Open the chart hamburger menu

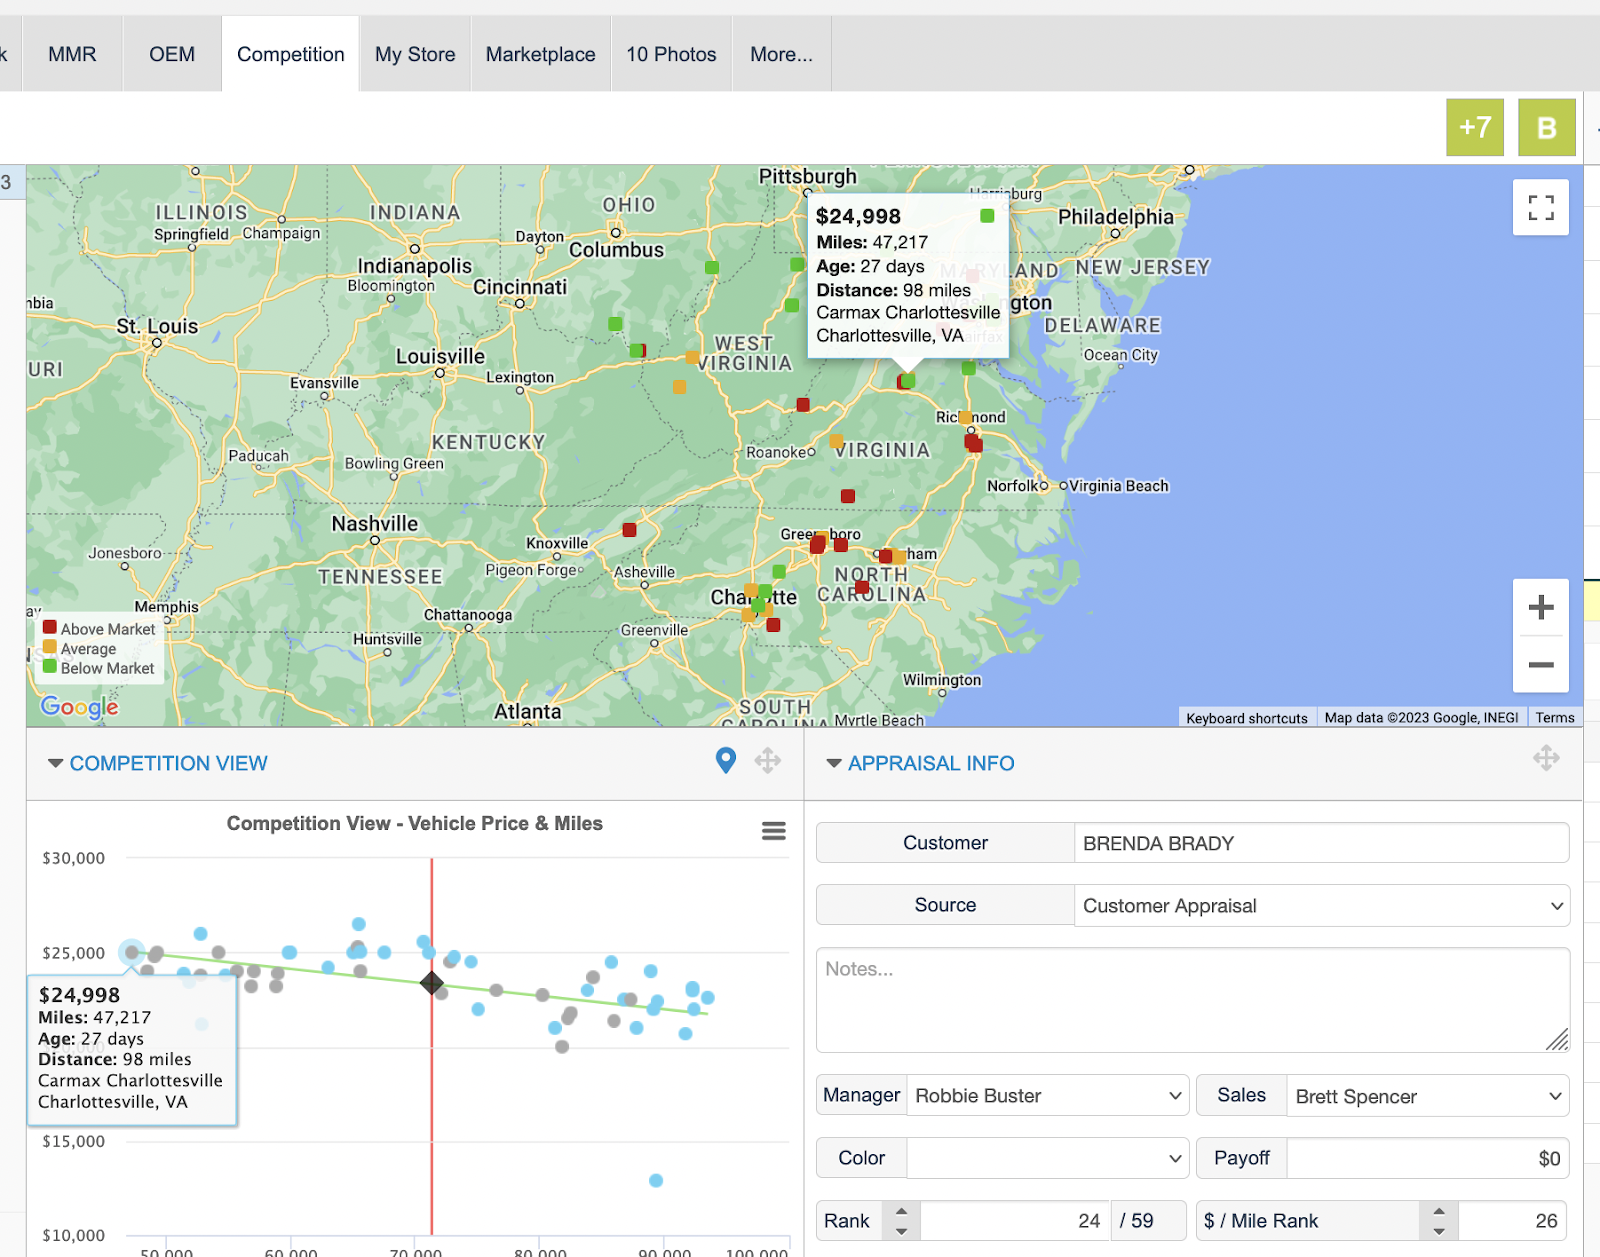coord(773,831)
